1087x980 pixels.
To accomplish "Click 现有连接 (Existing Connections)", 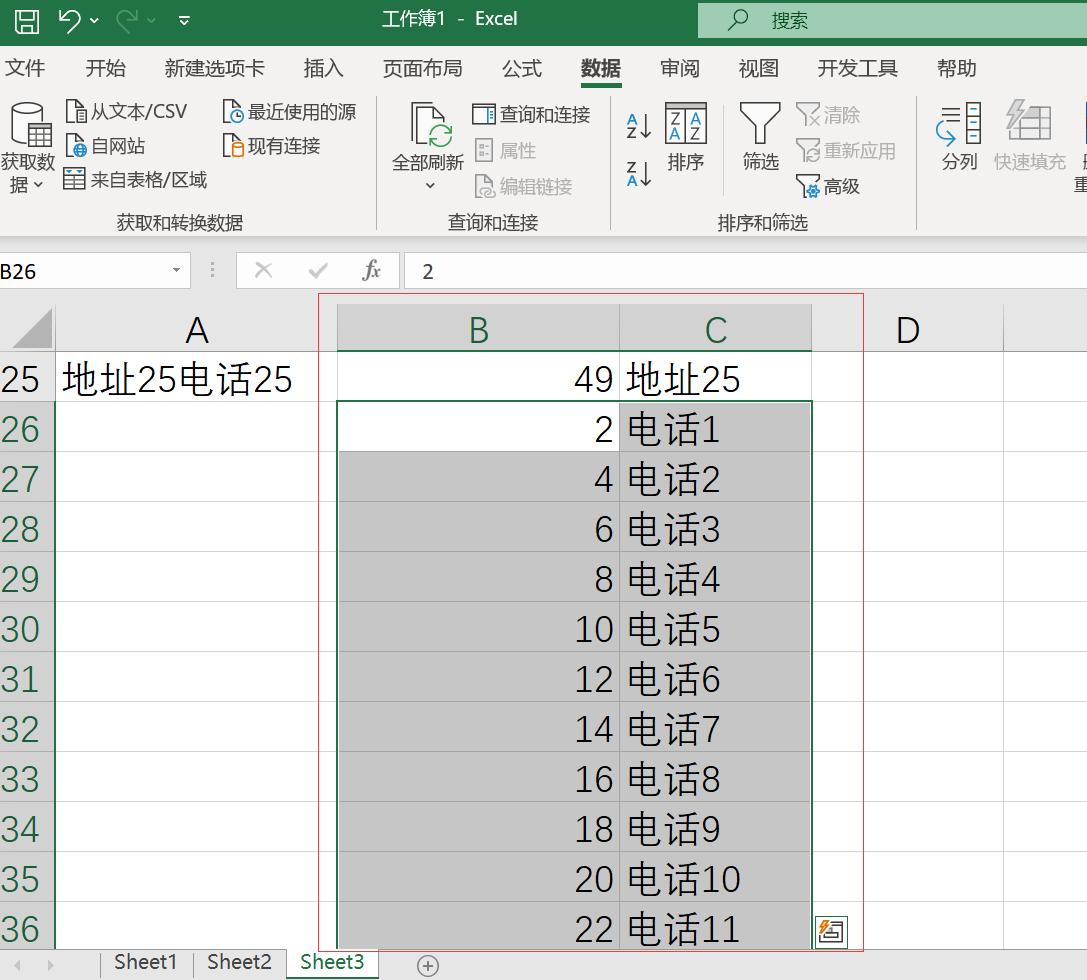I will [285, 148].
